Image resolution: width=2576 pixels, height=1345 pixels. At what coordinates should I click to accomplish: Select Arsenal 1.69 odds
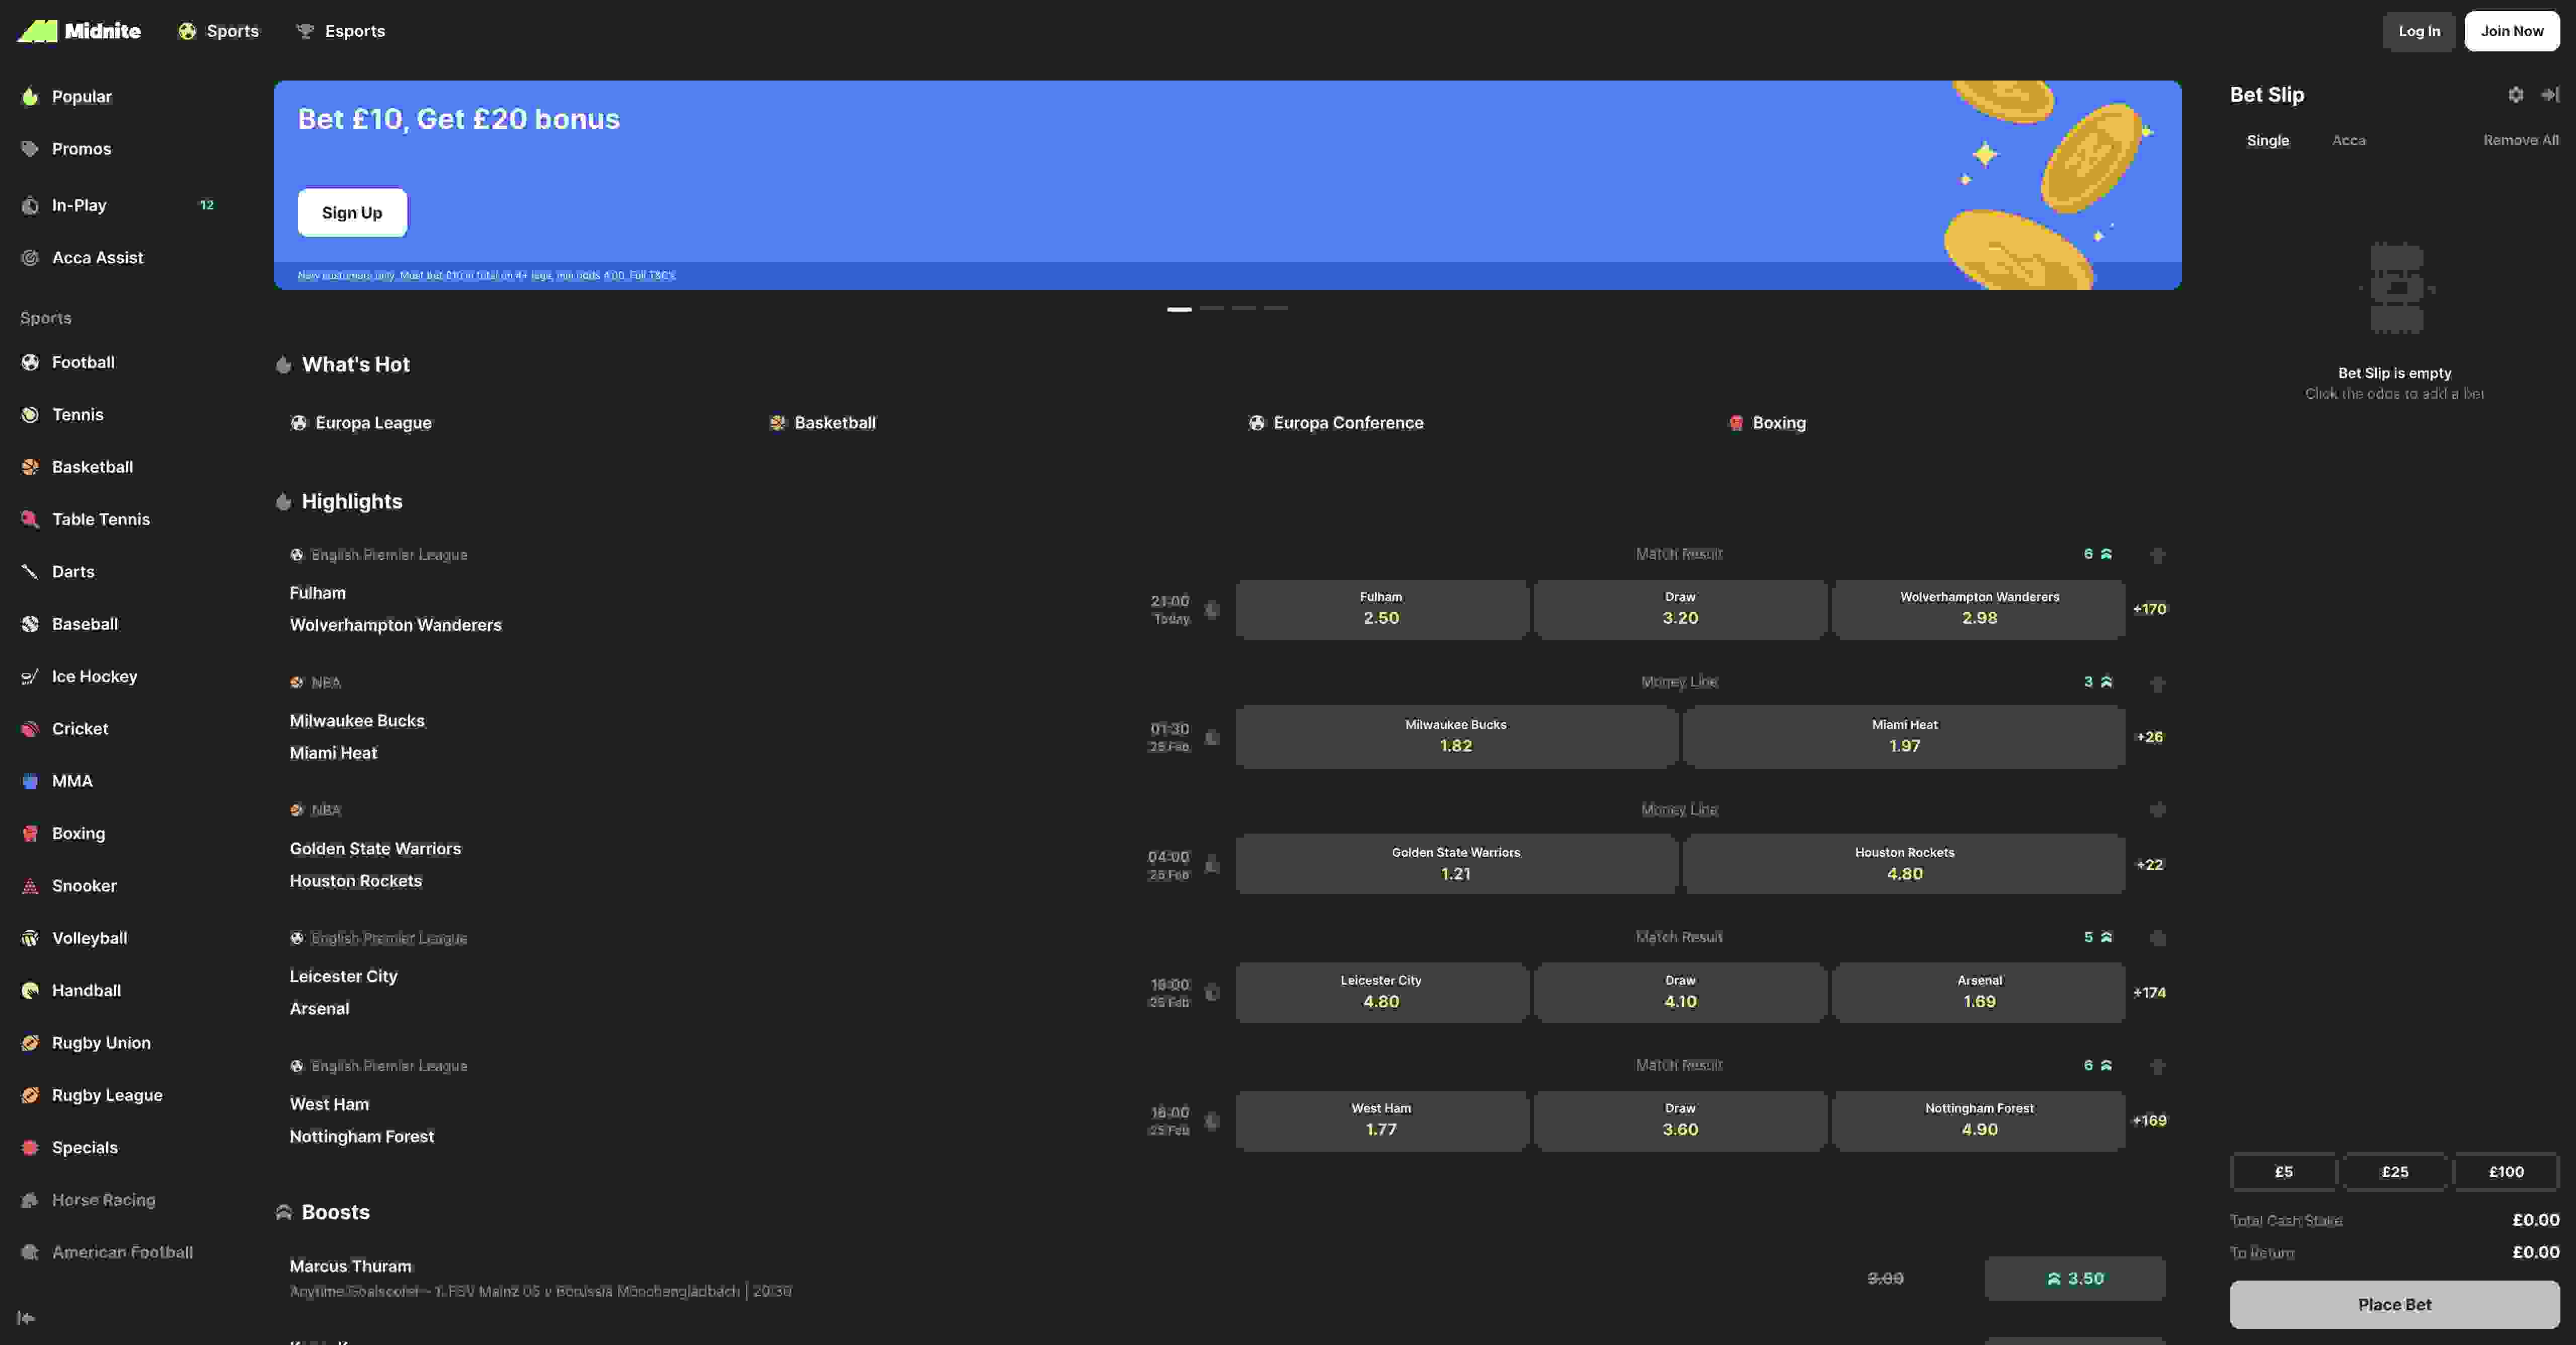[1978, 993]
